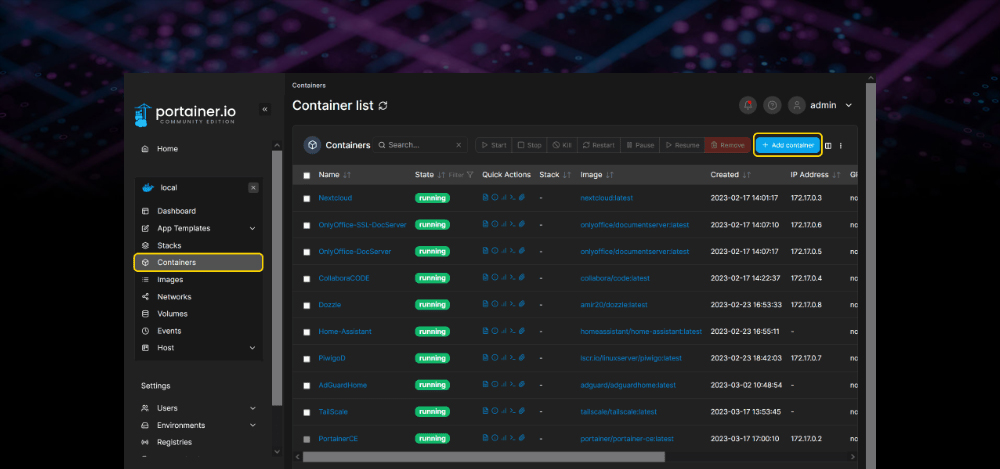1000x469 pixels.
Task: Open stats icon for OnlyOffice-DocServer
Action: tap(503, 251)
